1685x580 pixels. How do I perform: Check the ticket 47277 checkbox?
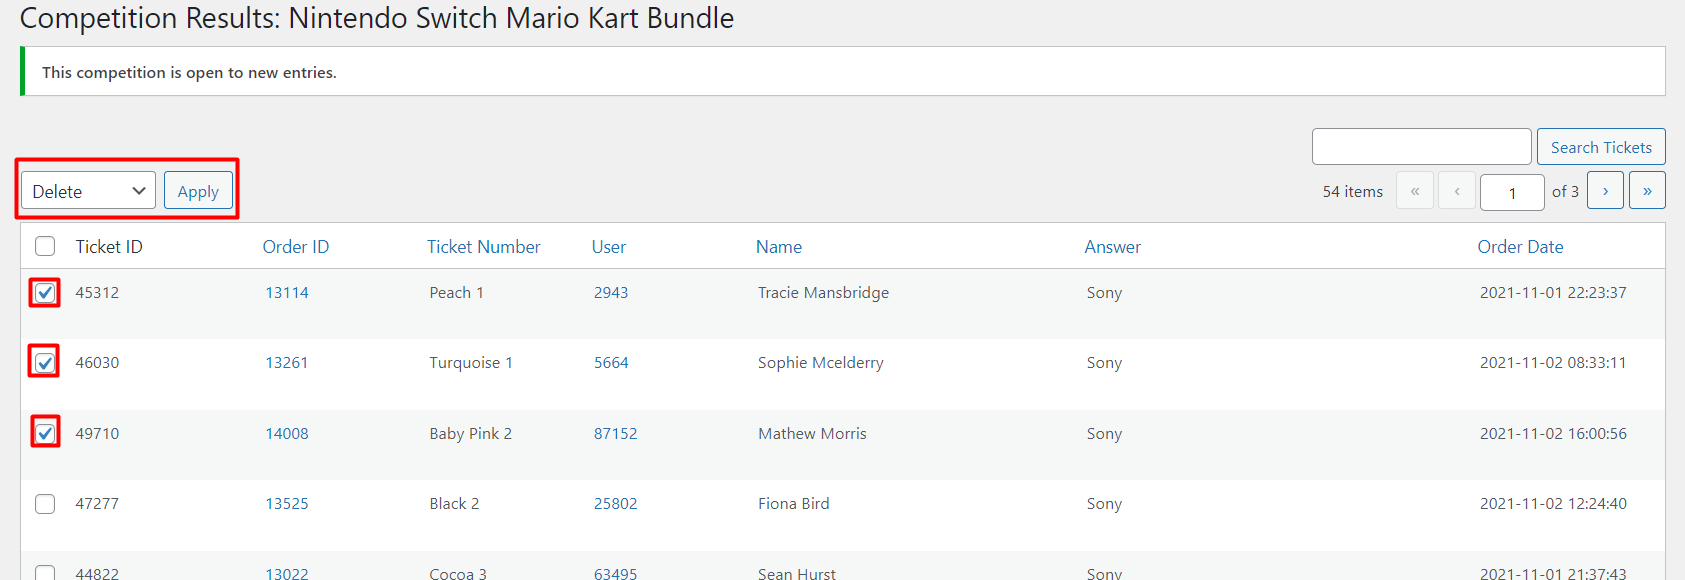click(x=45, y=504)
